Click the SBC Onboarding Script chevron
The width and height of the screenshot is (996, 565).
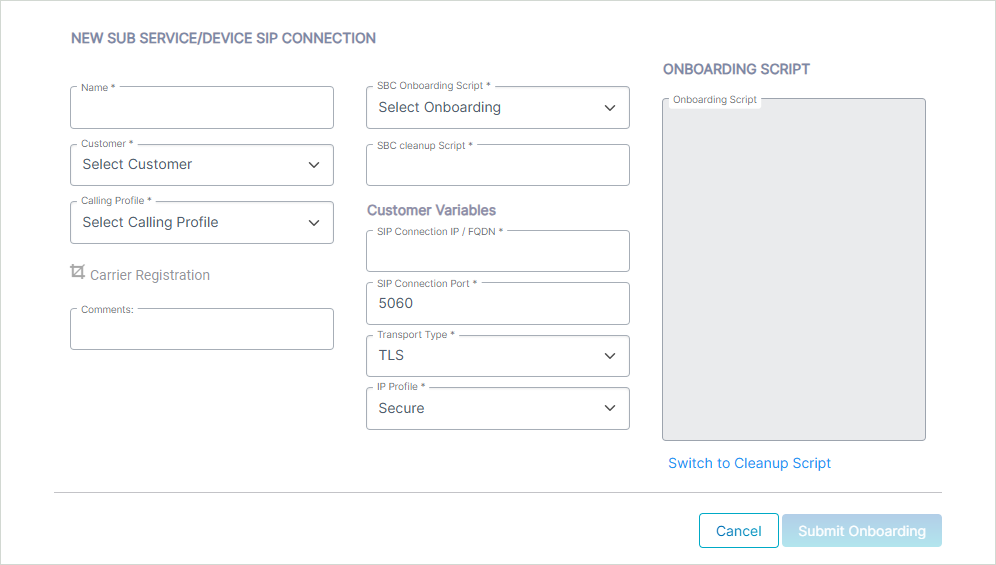610,108
